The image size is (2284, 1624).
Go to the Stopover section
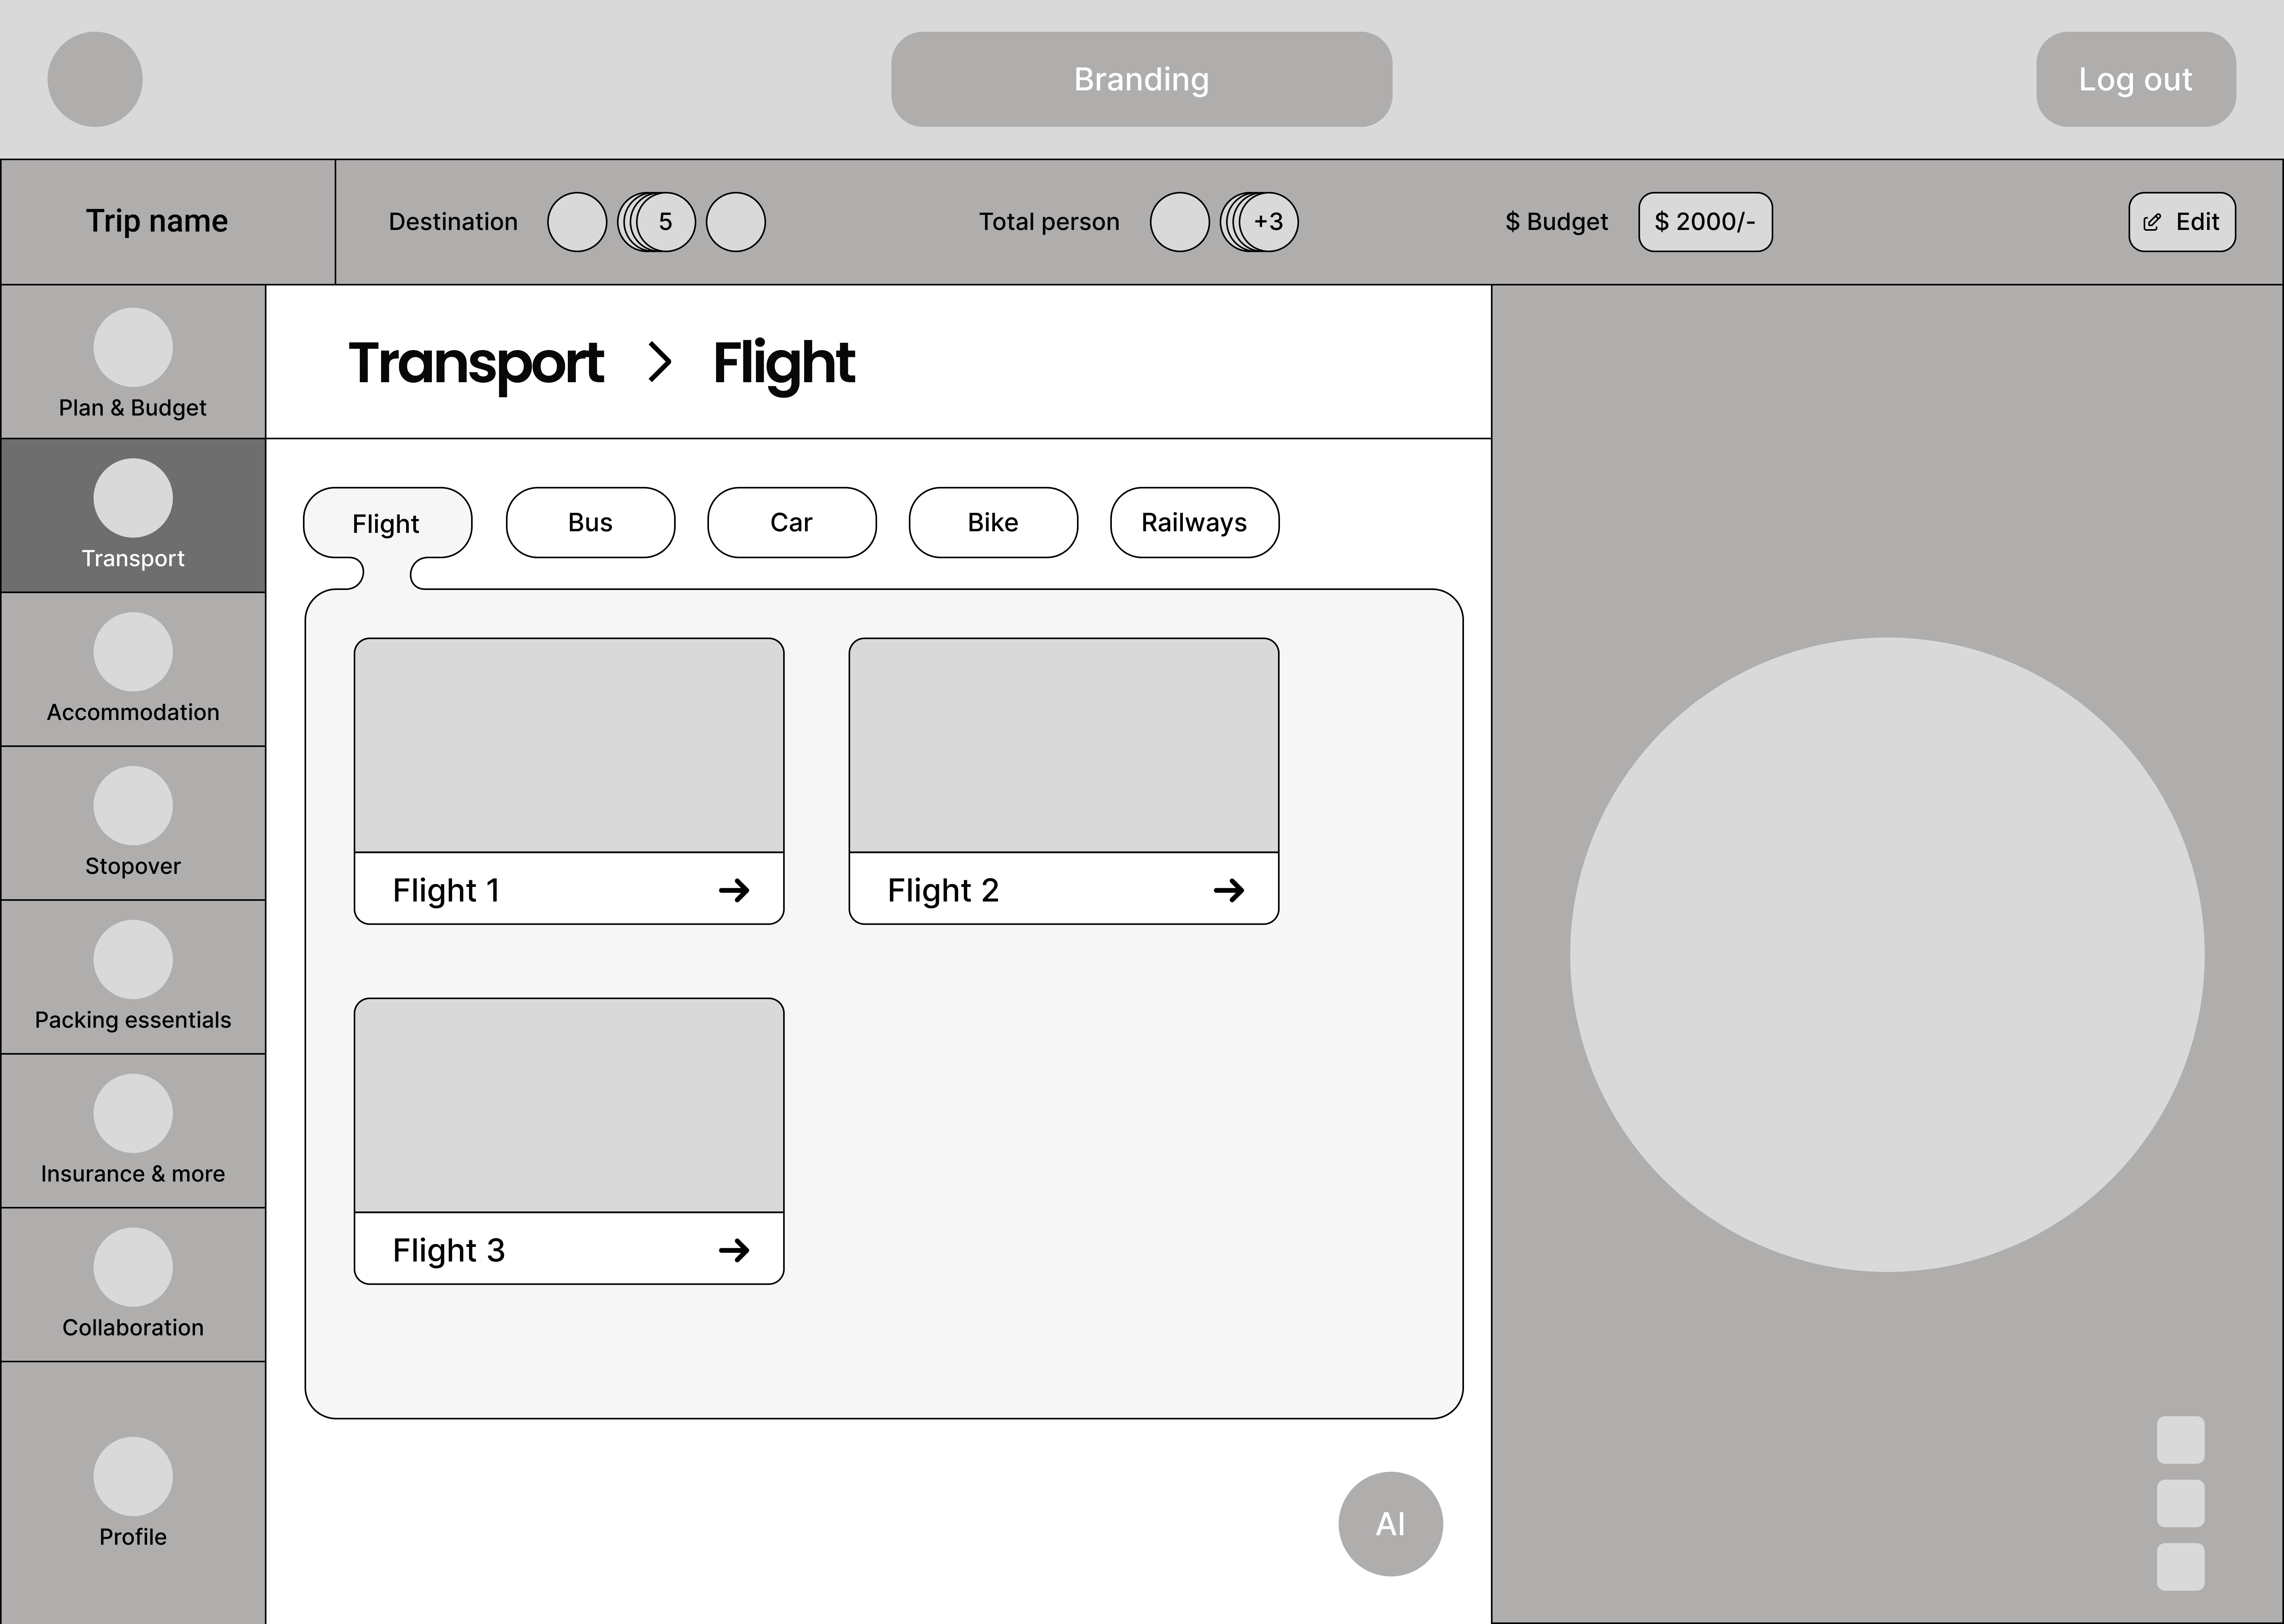(133, 806)
